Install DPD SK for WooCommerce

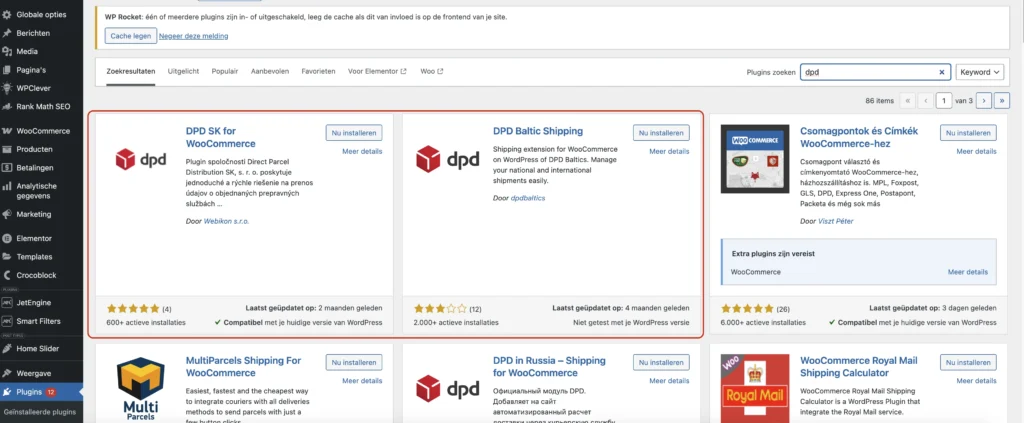click(x=354, y=133)
